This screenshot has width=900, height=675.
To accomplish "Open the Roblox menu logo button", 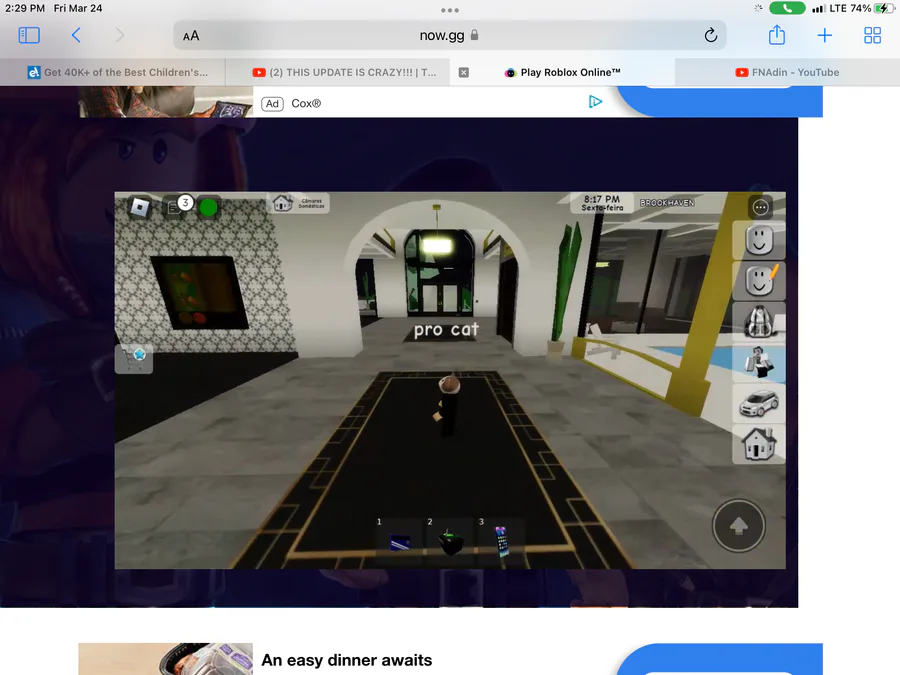I will click(139, 207).
